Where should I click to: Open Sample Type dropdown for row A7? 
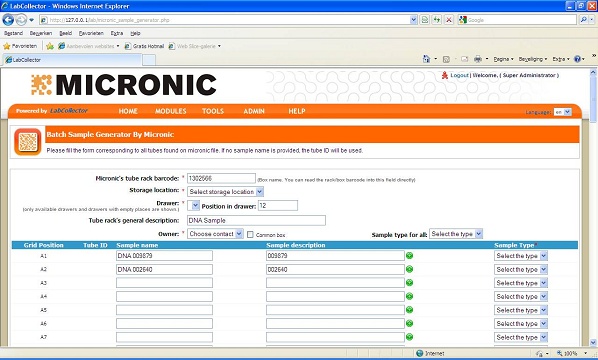point(521,338)
